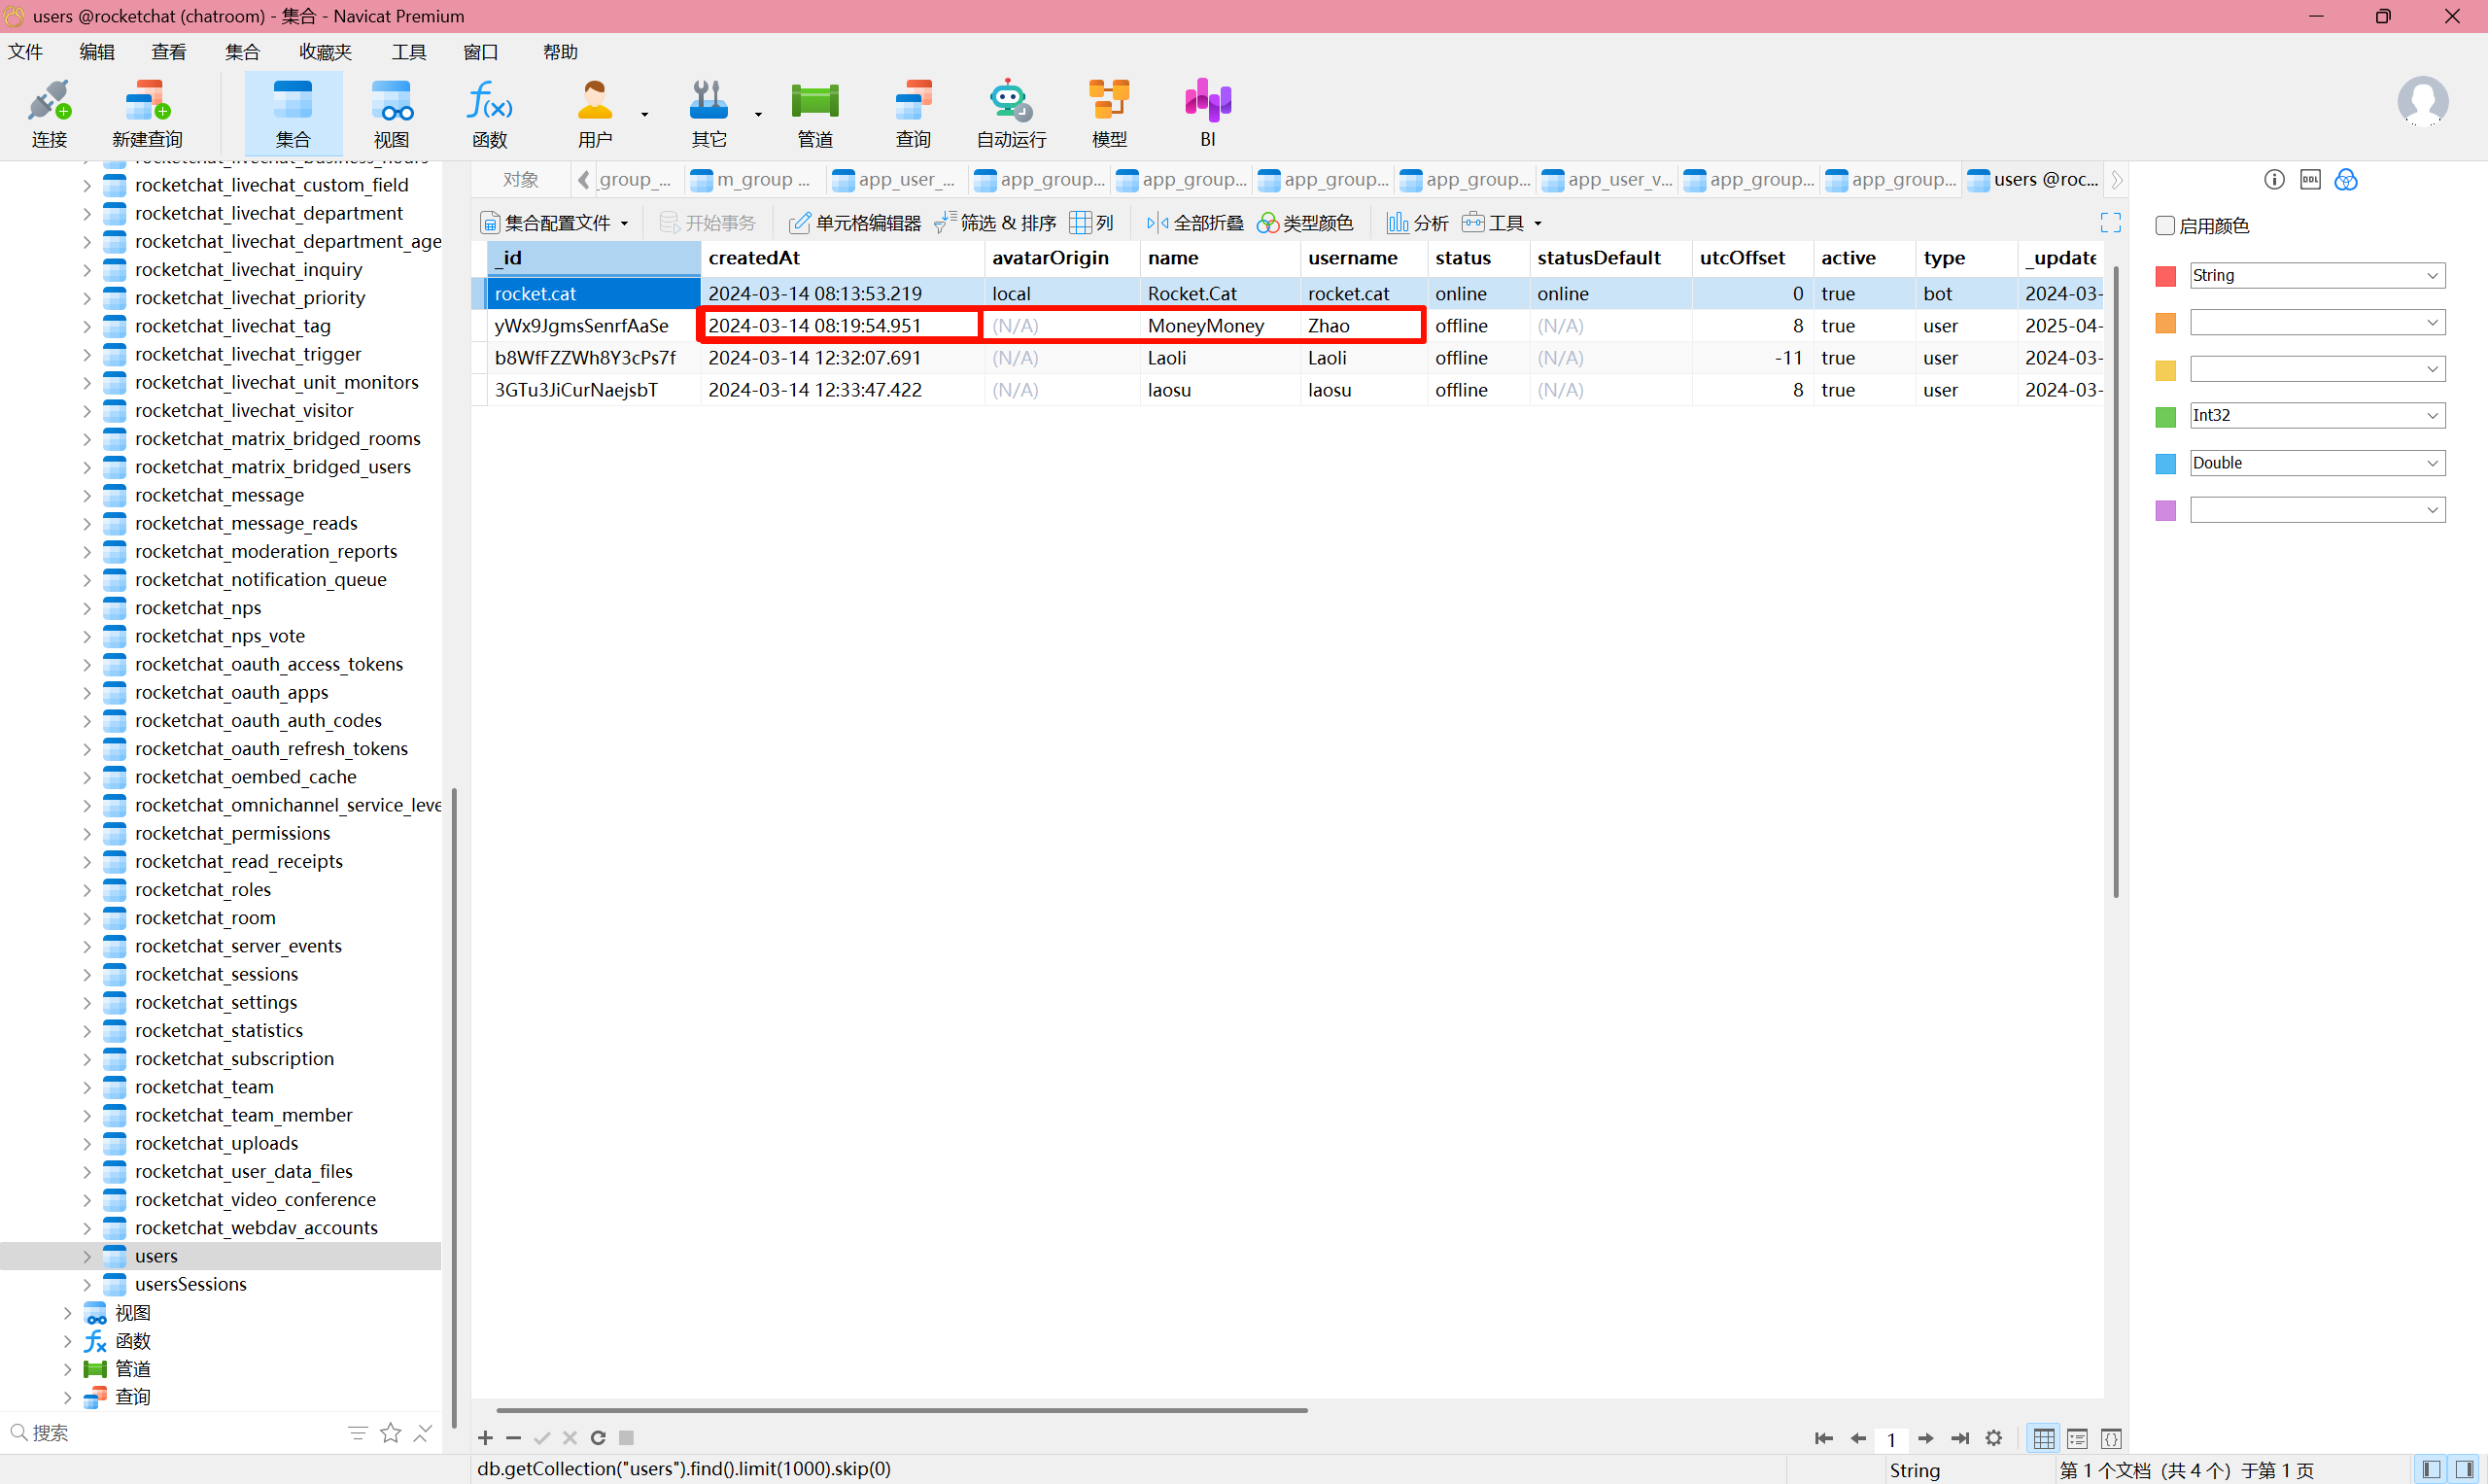Click the 连接 connection icon
The image size is (2488, 1484).
pyautogui.click(x=49, y=112)
